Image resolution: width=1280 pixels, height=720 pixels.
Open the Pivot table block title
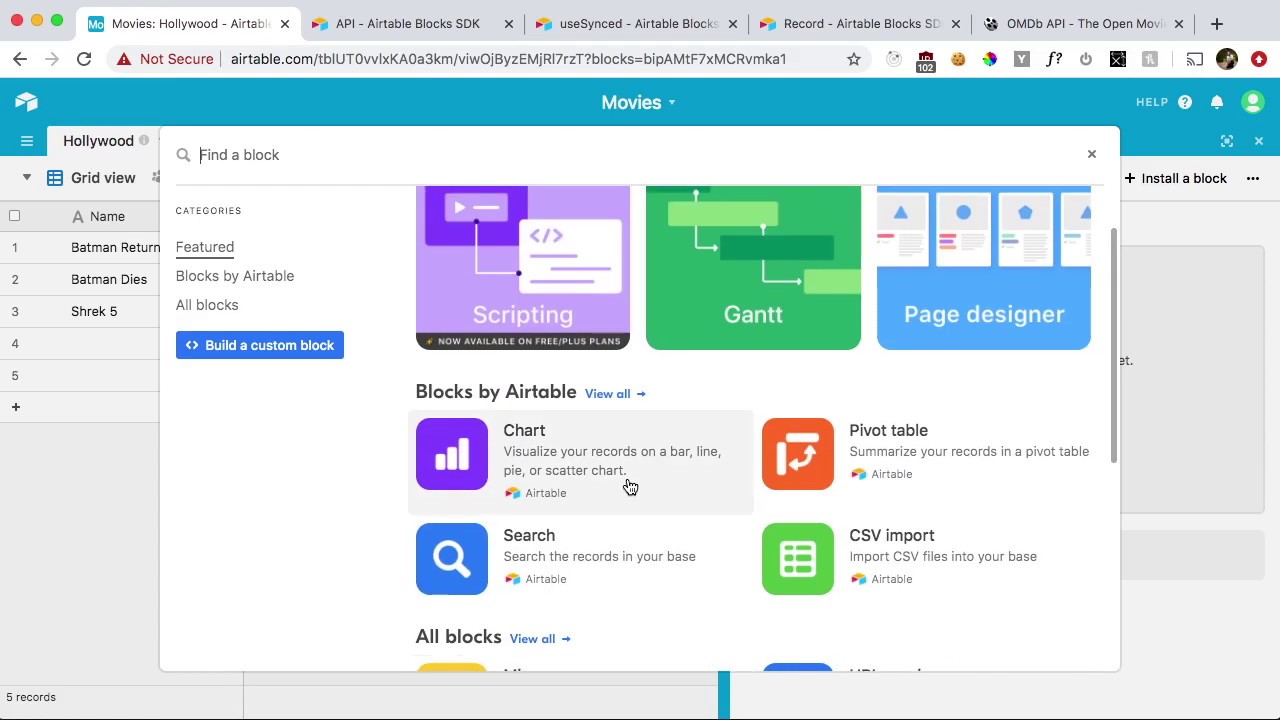pos(888,430)
